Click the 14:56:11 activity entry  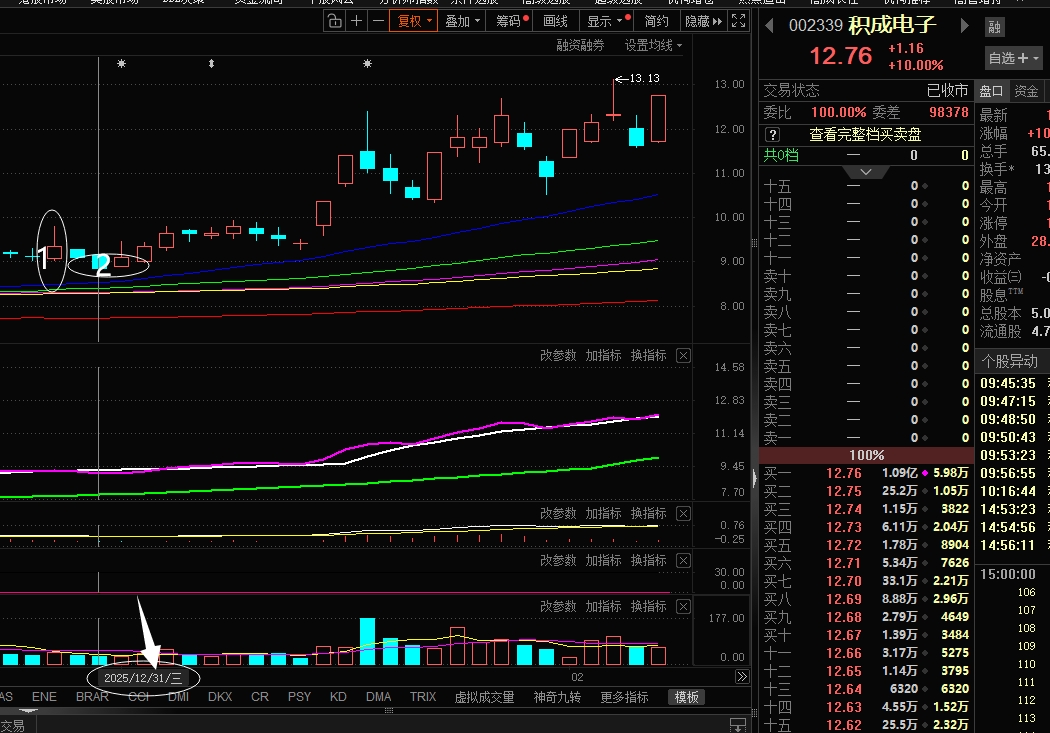coord(1008,546)
